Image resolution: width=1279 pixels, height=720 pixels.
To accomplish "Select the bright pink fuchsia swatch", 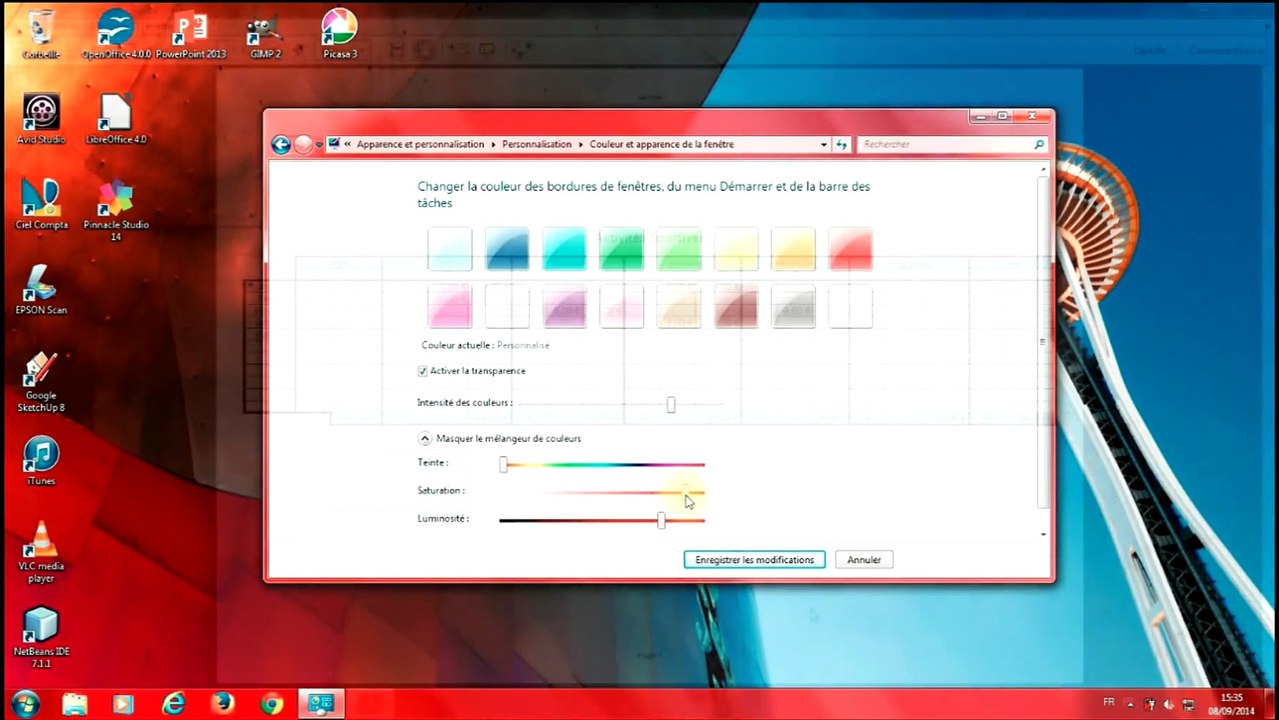I will click(x=450, y=306).
